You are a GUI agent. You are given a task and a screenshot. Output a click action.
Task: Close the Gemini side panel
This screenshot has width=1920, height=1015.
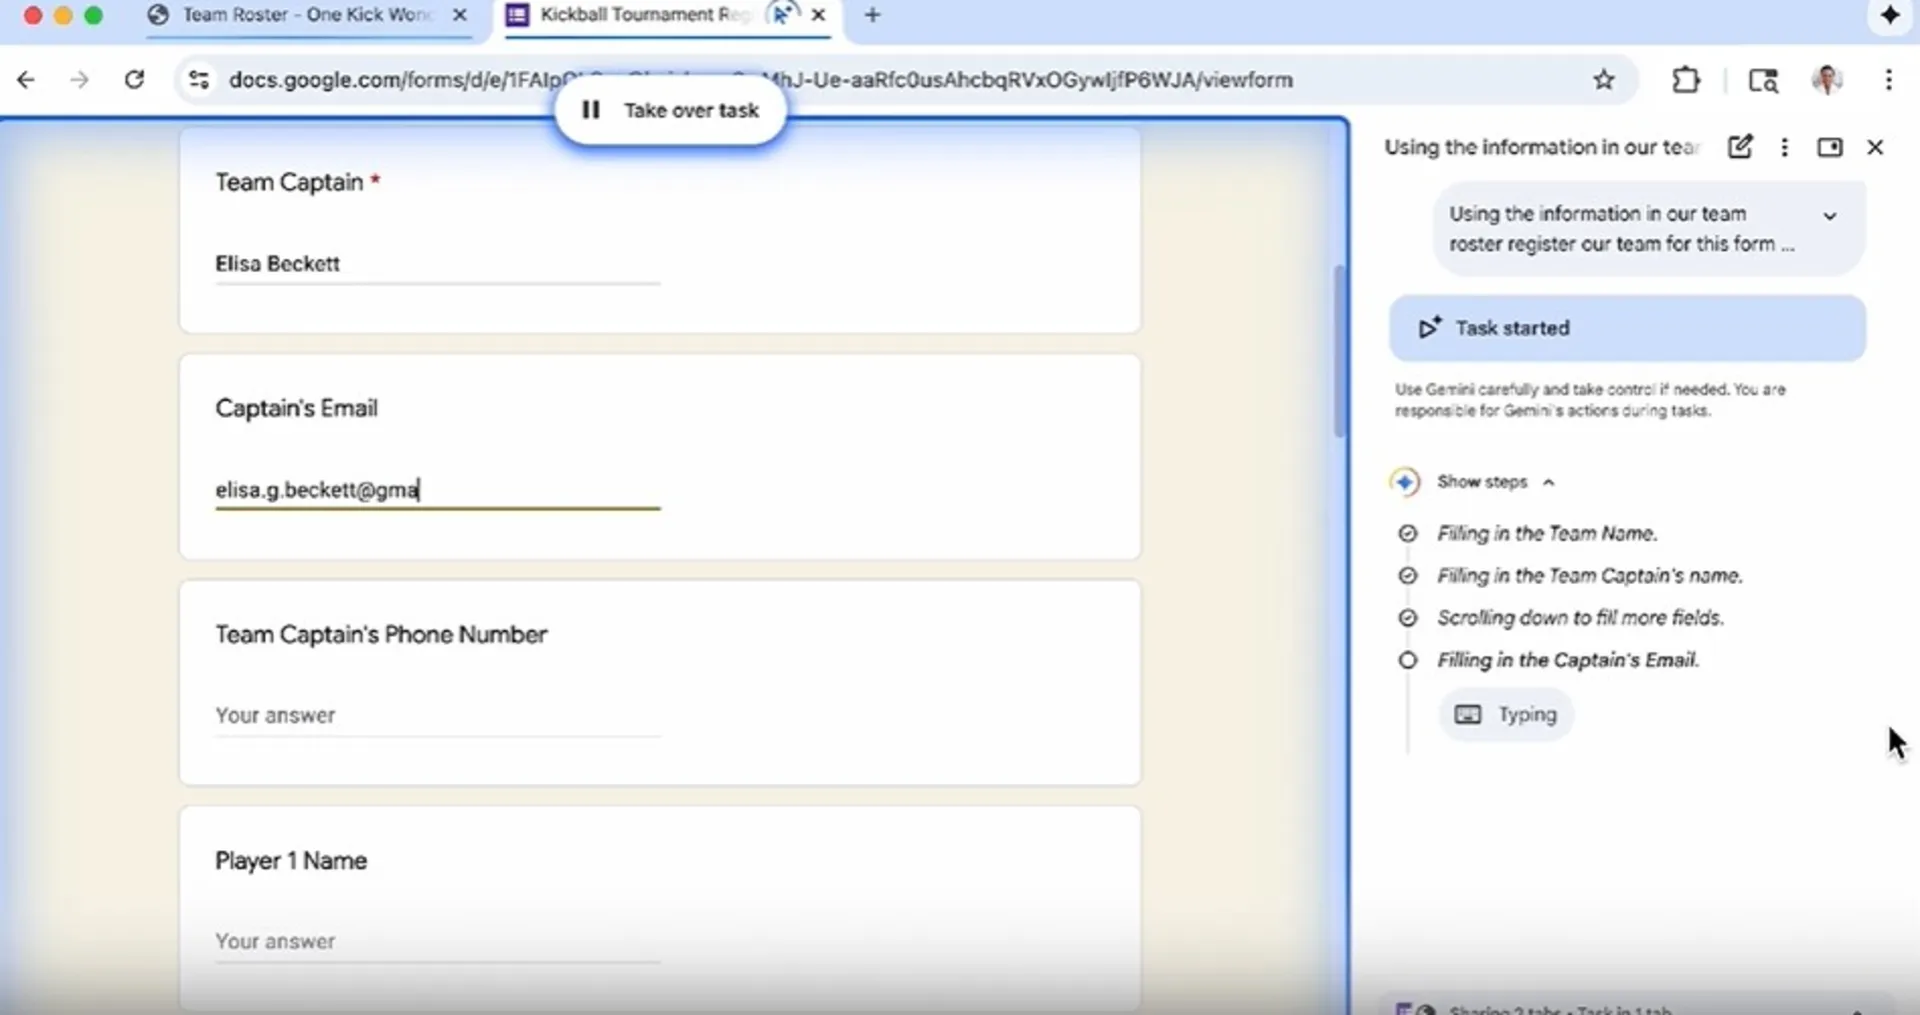1875,147
